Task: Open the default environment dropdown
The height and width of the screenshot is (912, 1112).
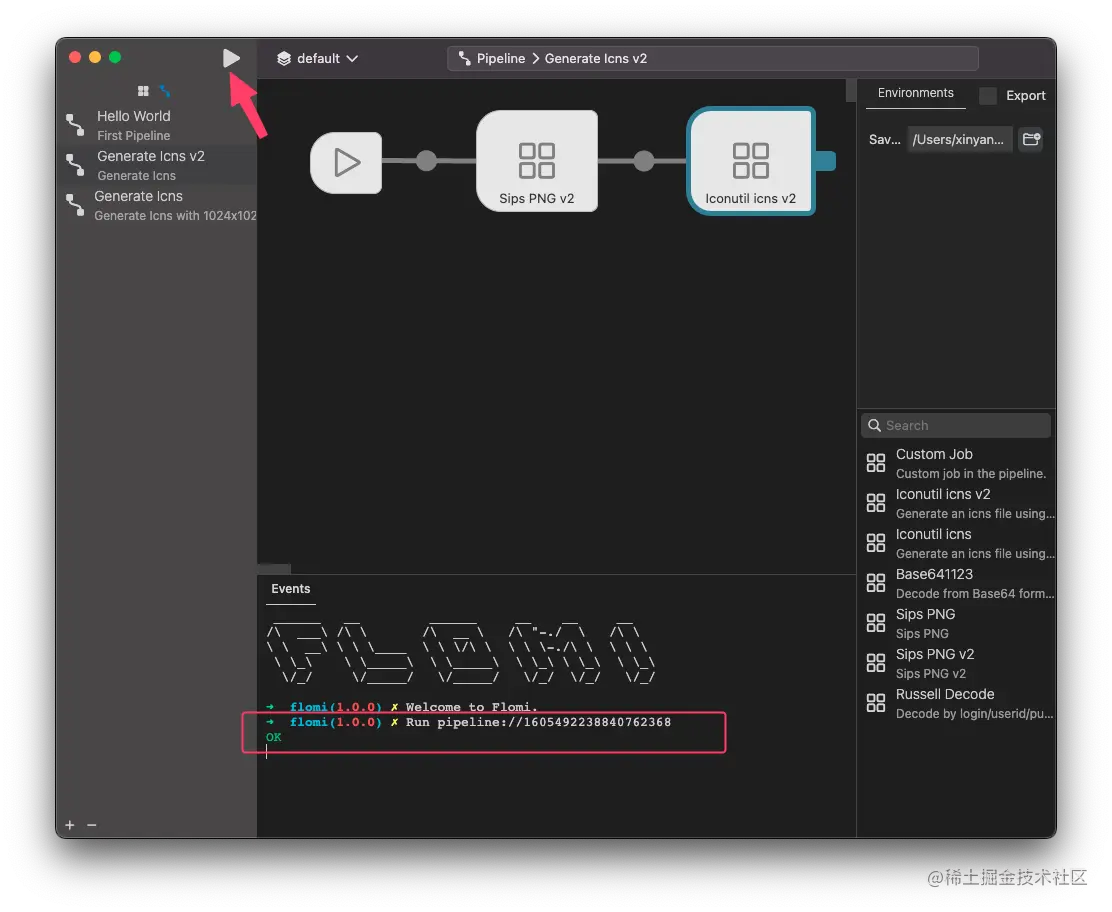Action: pos(317,58)
